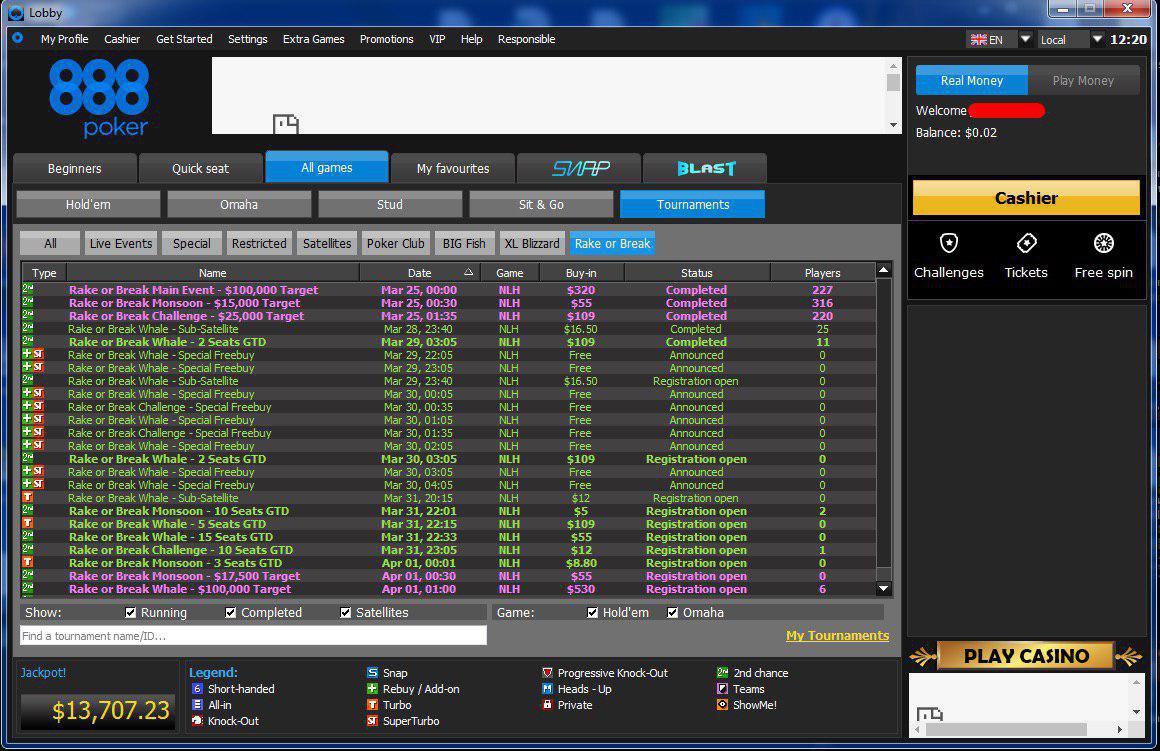Click the Lobby window title icon
The image size is (1160, 751).
pos(16,13)
